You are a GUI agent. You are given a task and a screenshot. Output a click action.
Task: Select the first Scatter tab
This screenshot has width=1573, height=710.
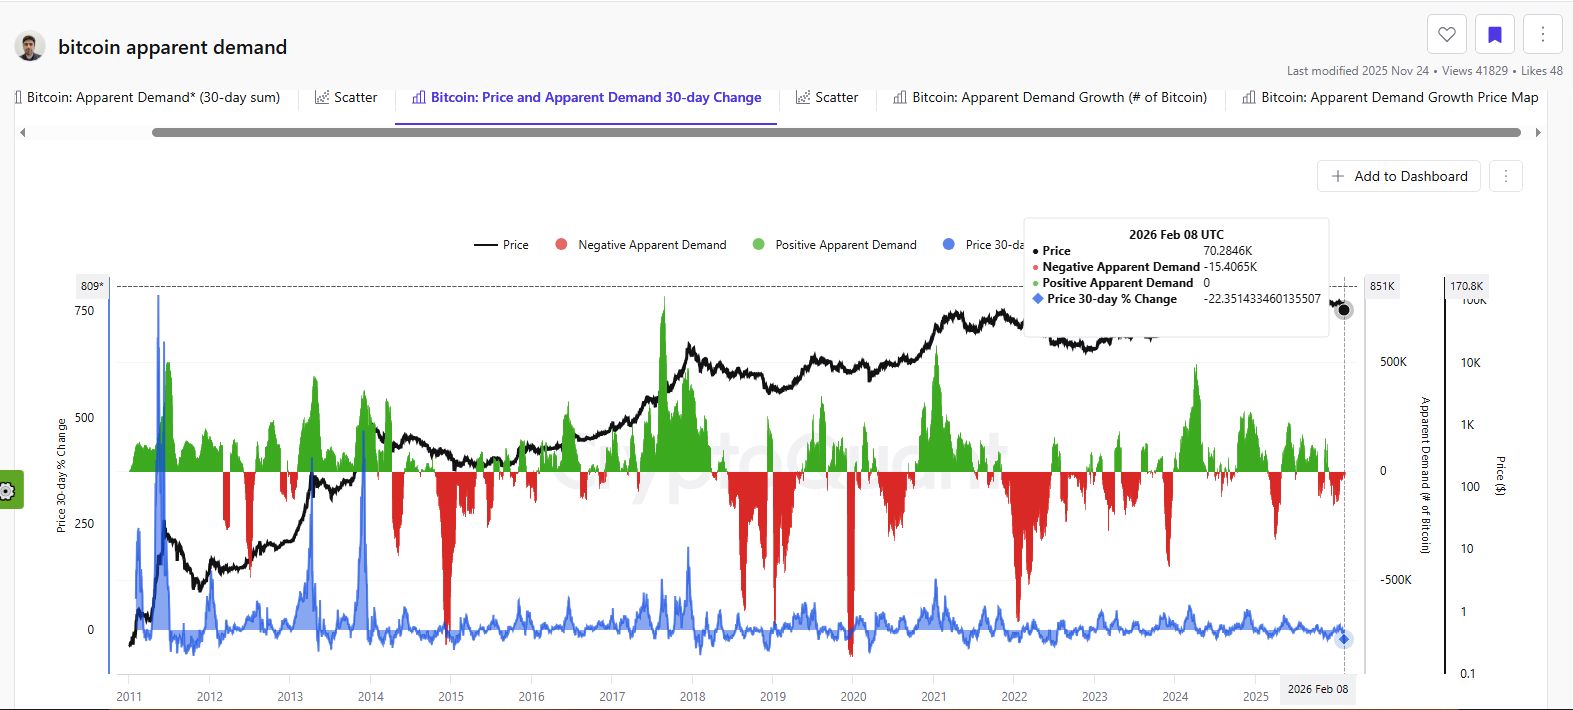(346, 97)
